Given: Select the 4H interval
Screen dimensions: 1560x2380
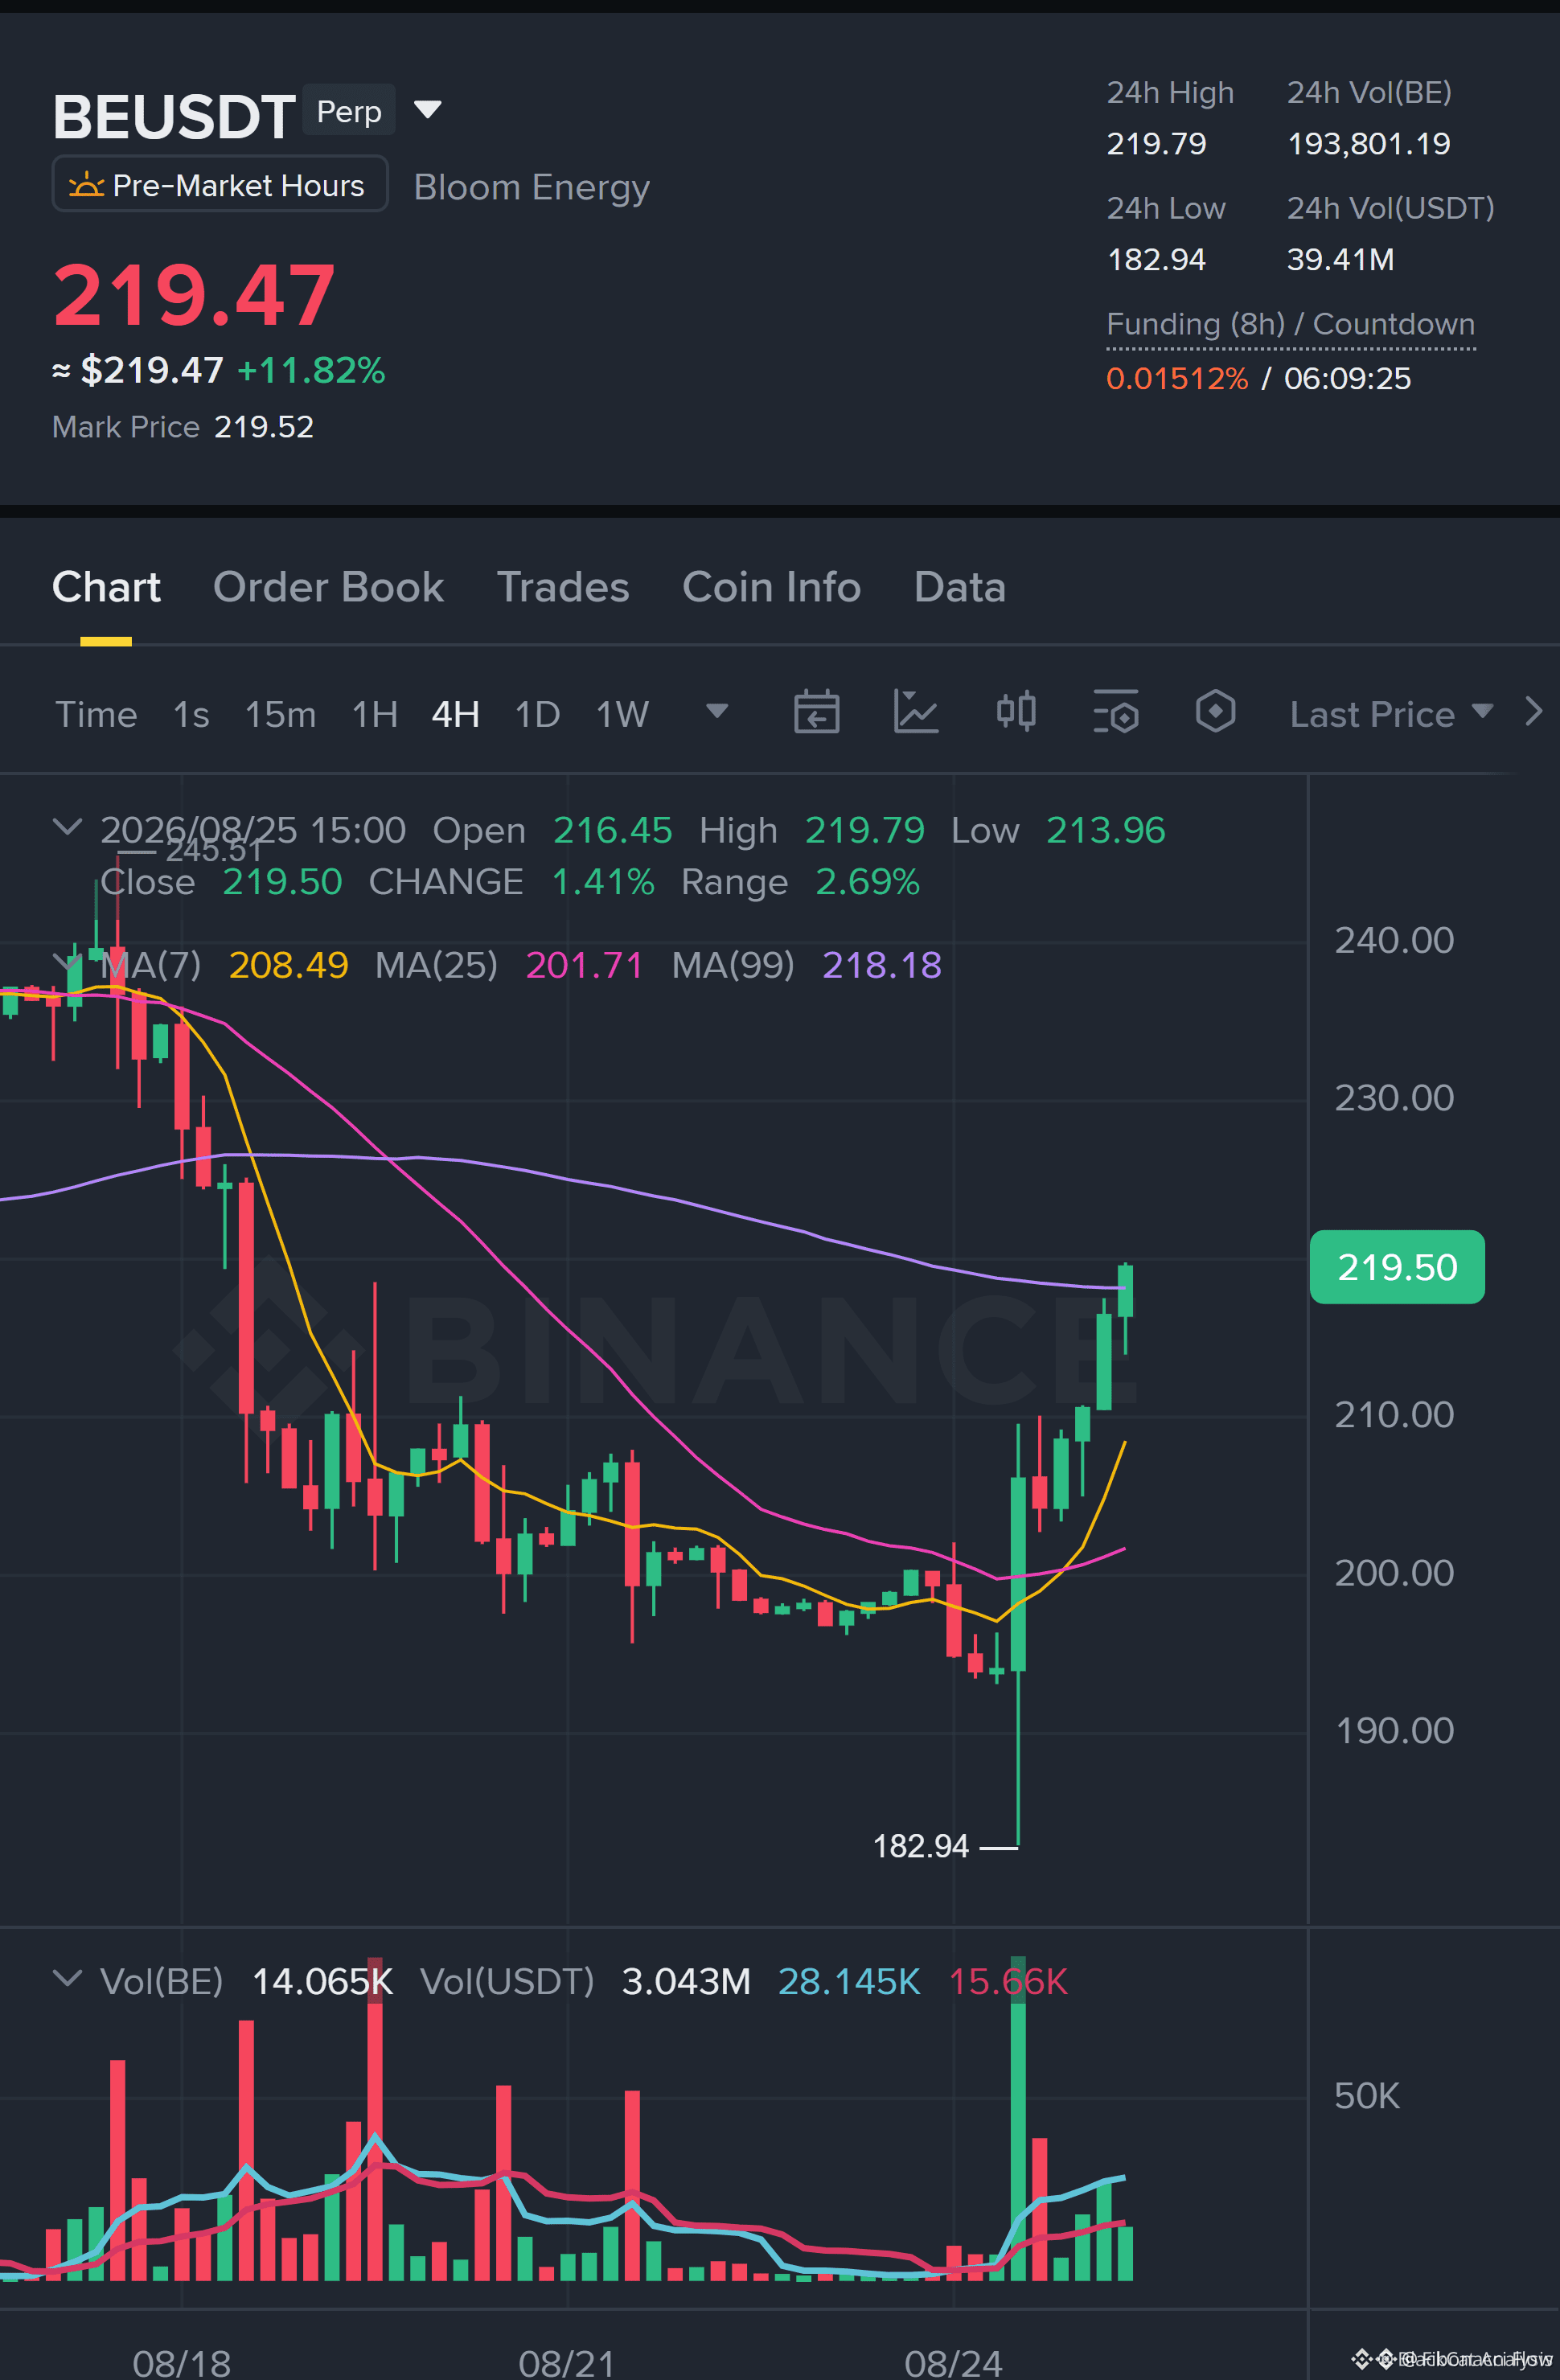Looking at the screenshot, I should [455, 714].
